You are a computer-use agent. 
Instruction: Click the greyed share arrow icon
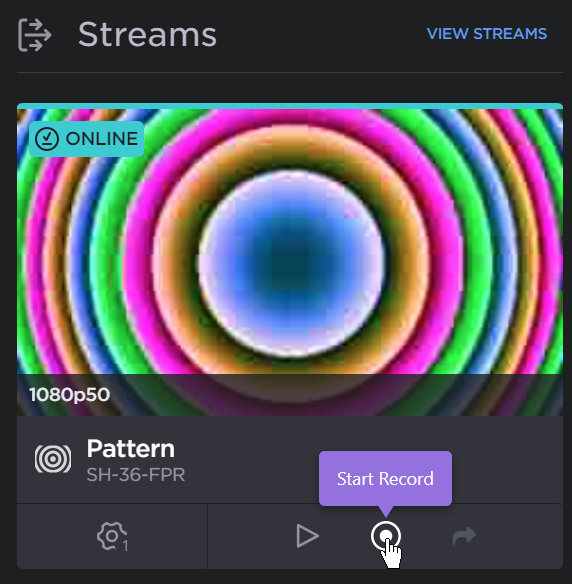(x=464, y=536)
